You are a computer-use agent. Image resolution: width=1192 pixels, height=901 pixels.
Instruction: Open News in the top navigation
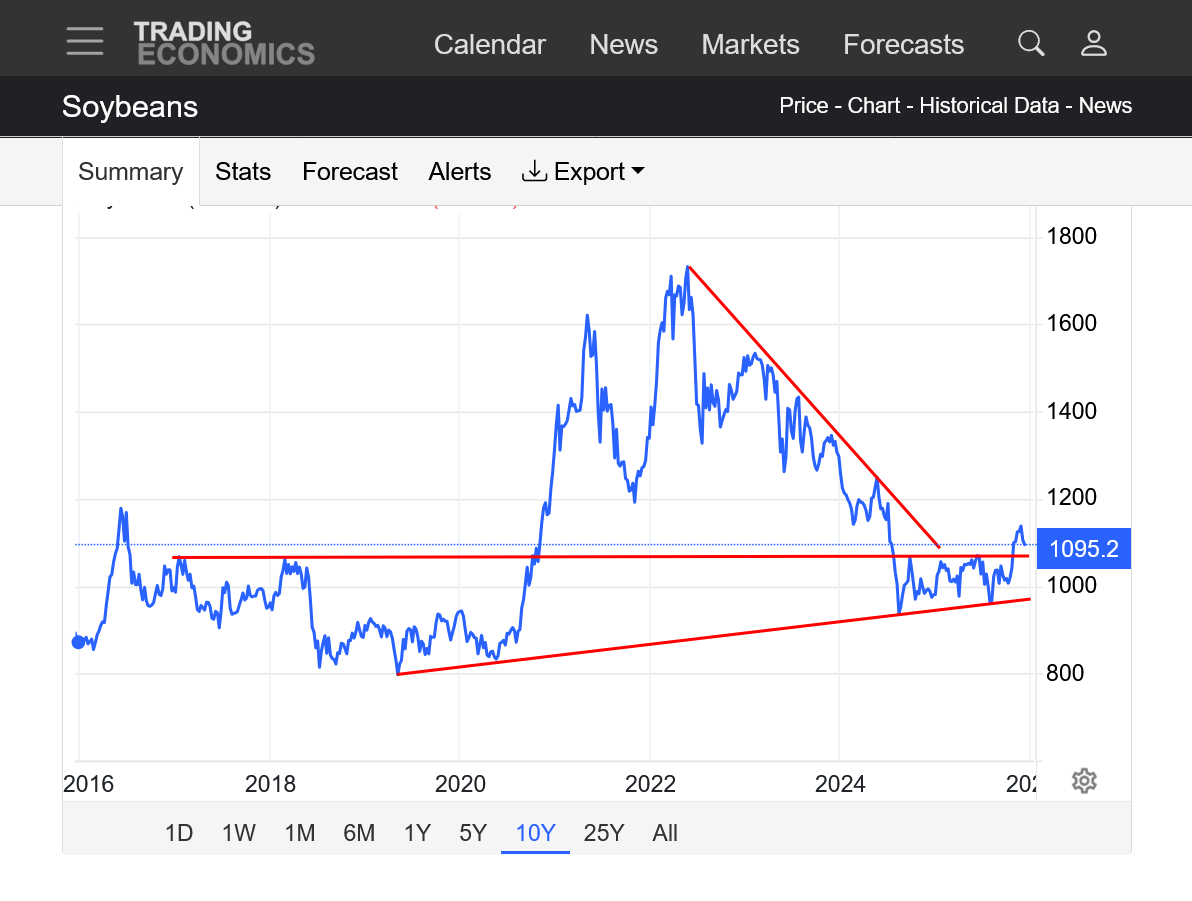pos(623,45)
